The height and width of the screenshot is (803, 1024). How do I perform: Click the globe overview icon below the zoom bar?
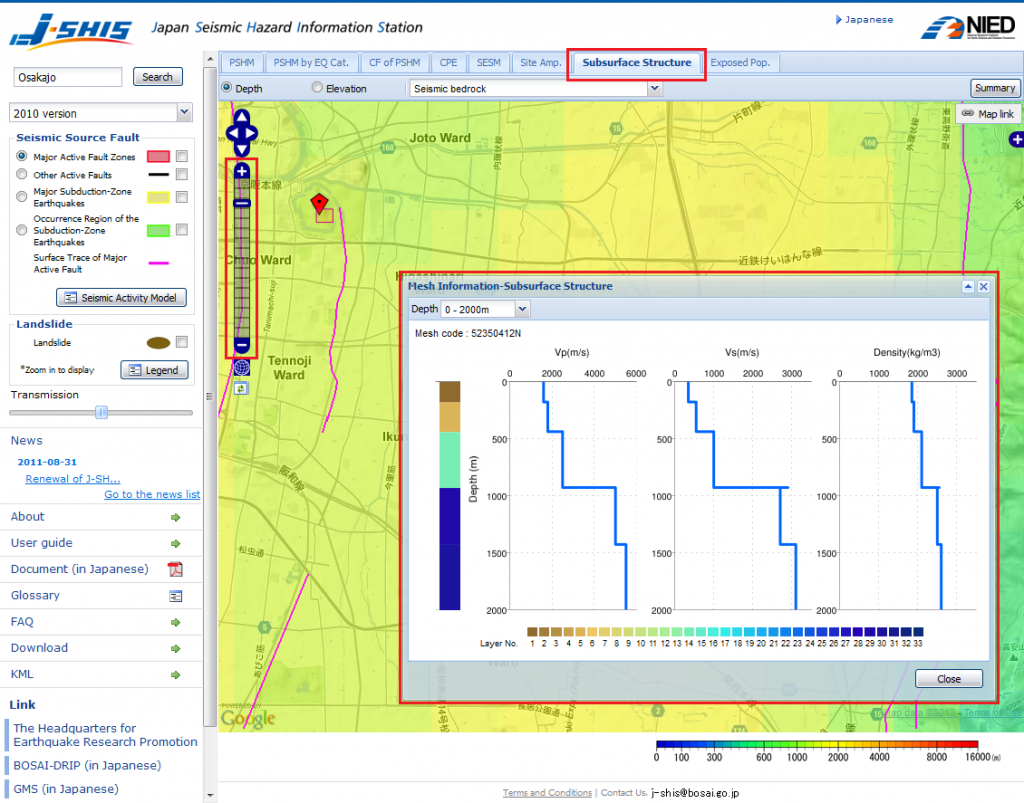pyautogui.click(x=241, y=367)
